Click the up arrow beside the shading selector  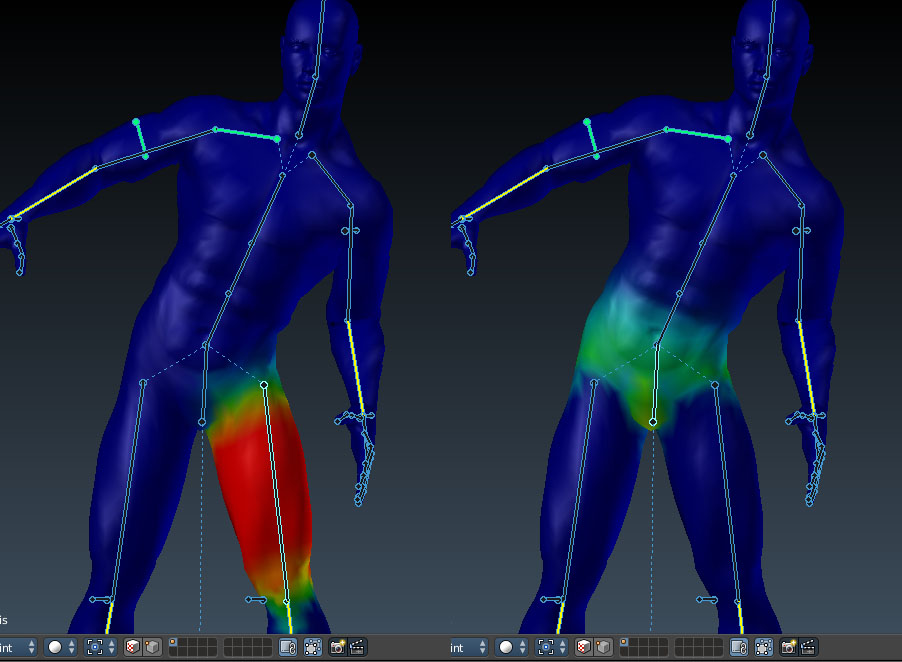coord(72,641)
